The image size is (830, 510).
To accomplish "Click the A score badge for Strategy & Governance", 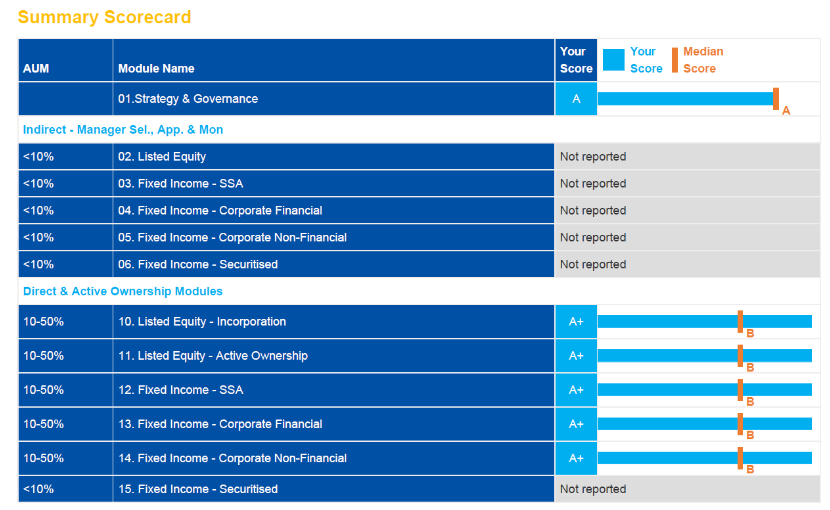I will click(576, 99).
